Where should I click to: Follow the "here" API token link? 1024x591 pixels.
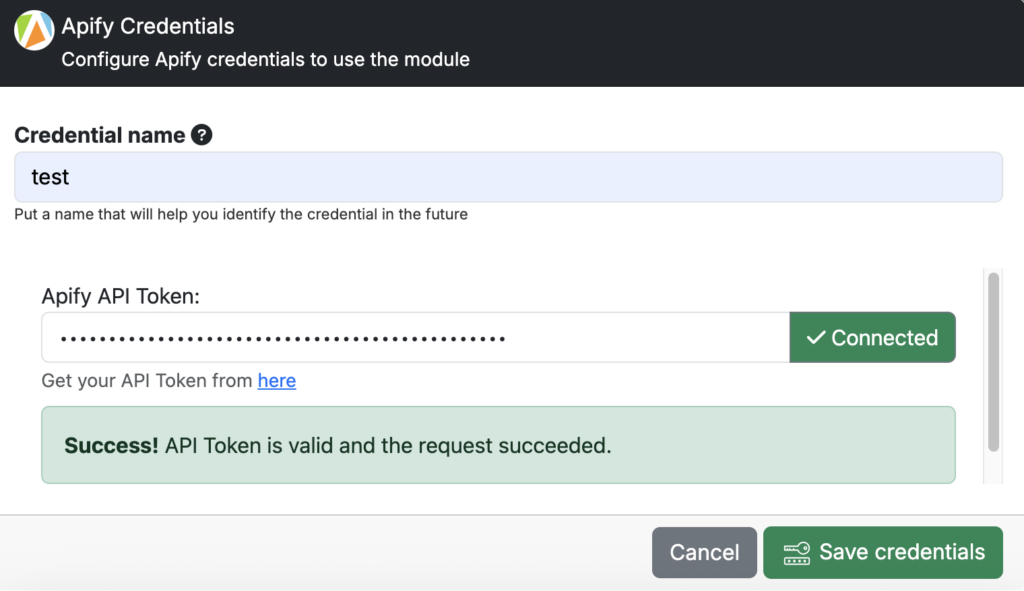coord(277,381)
